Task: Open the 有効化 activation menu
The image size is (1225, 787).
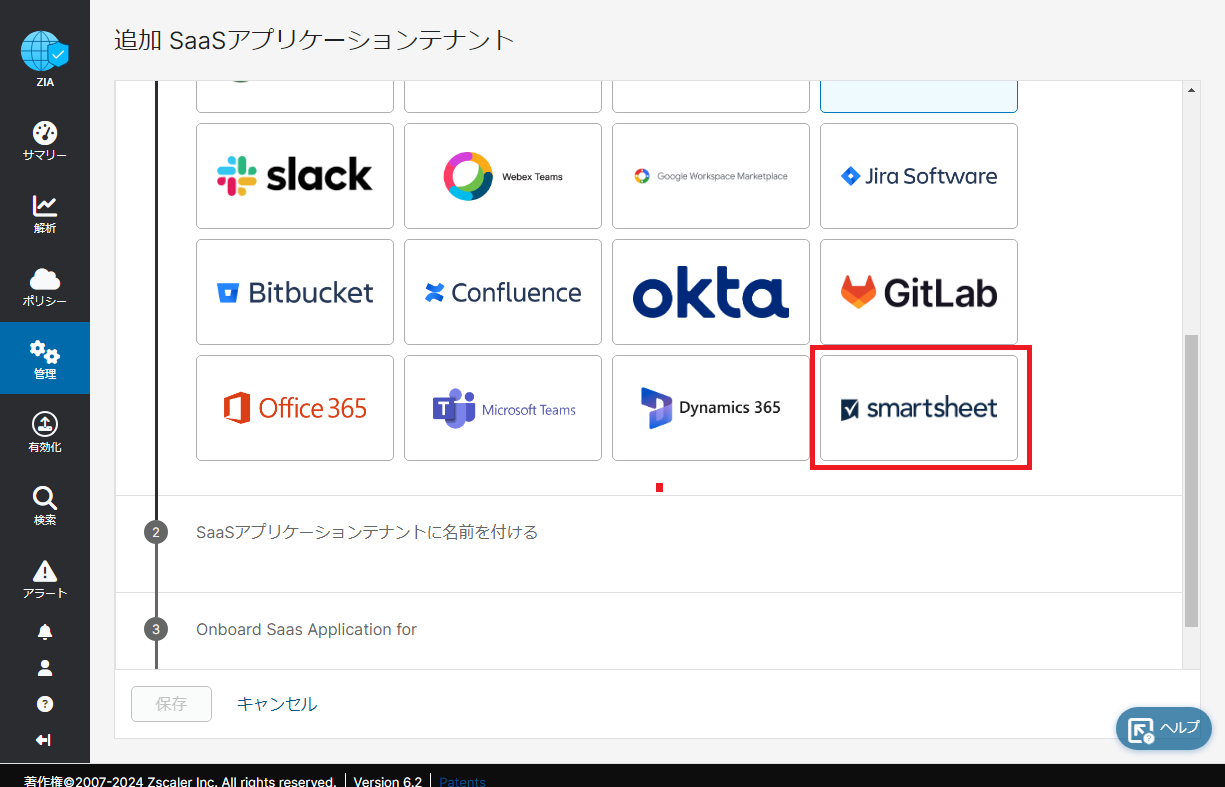Action: [x=45, y=433]
